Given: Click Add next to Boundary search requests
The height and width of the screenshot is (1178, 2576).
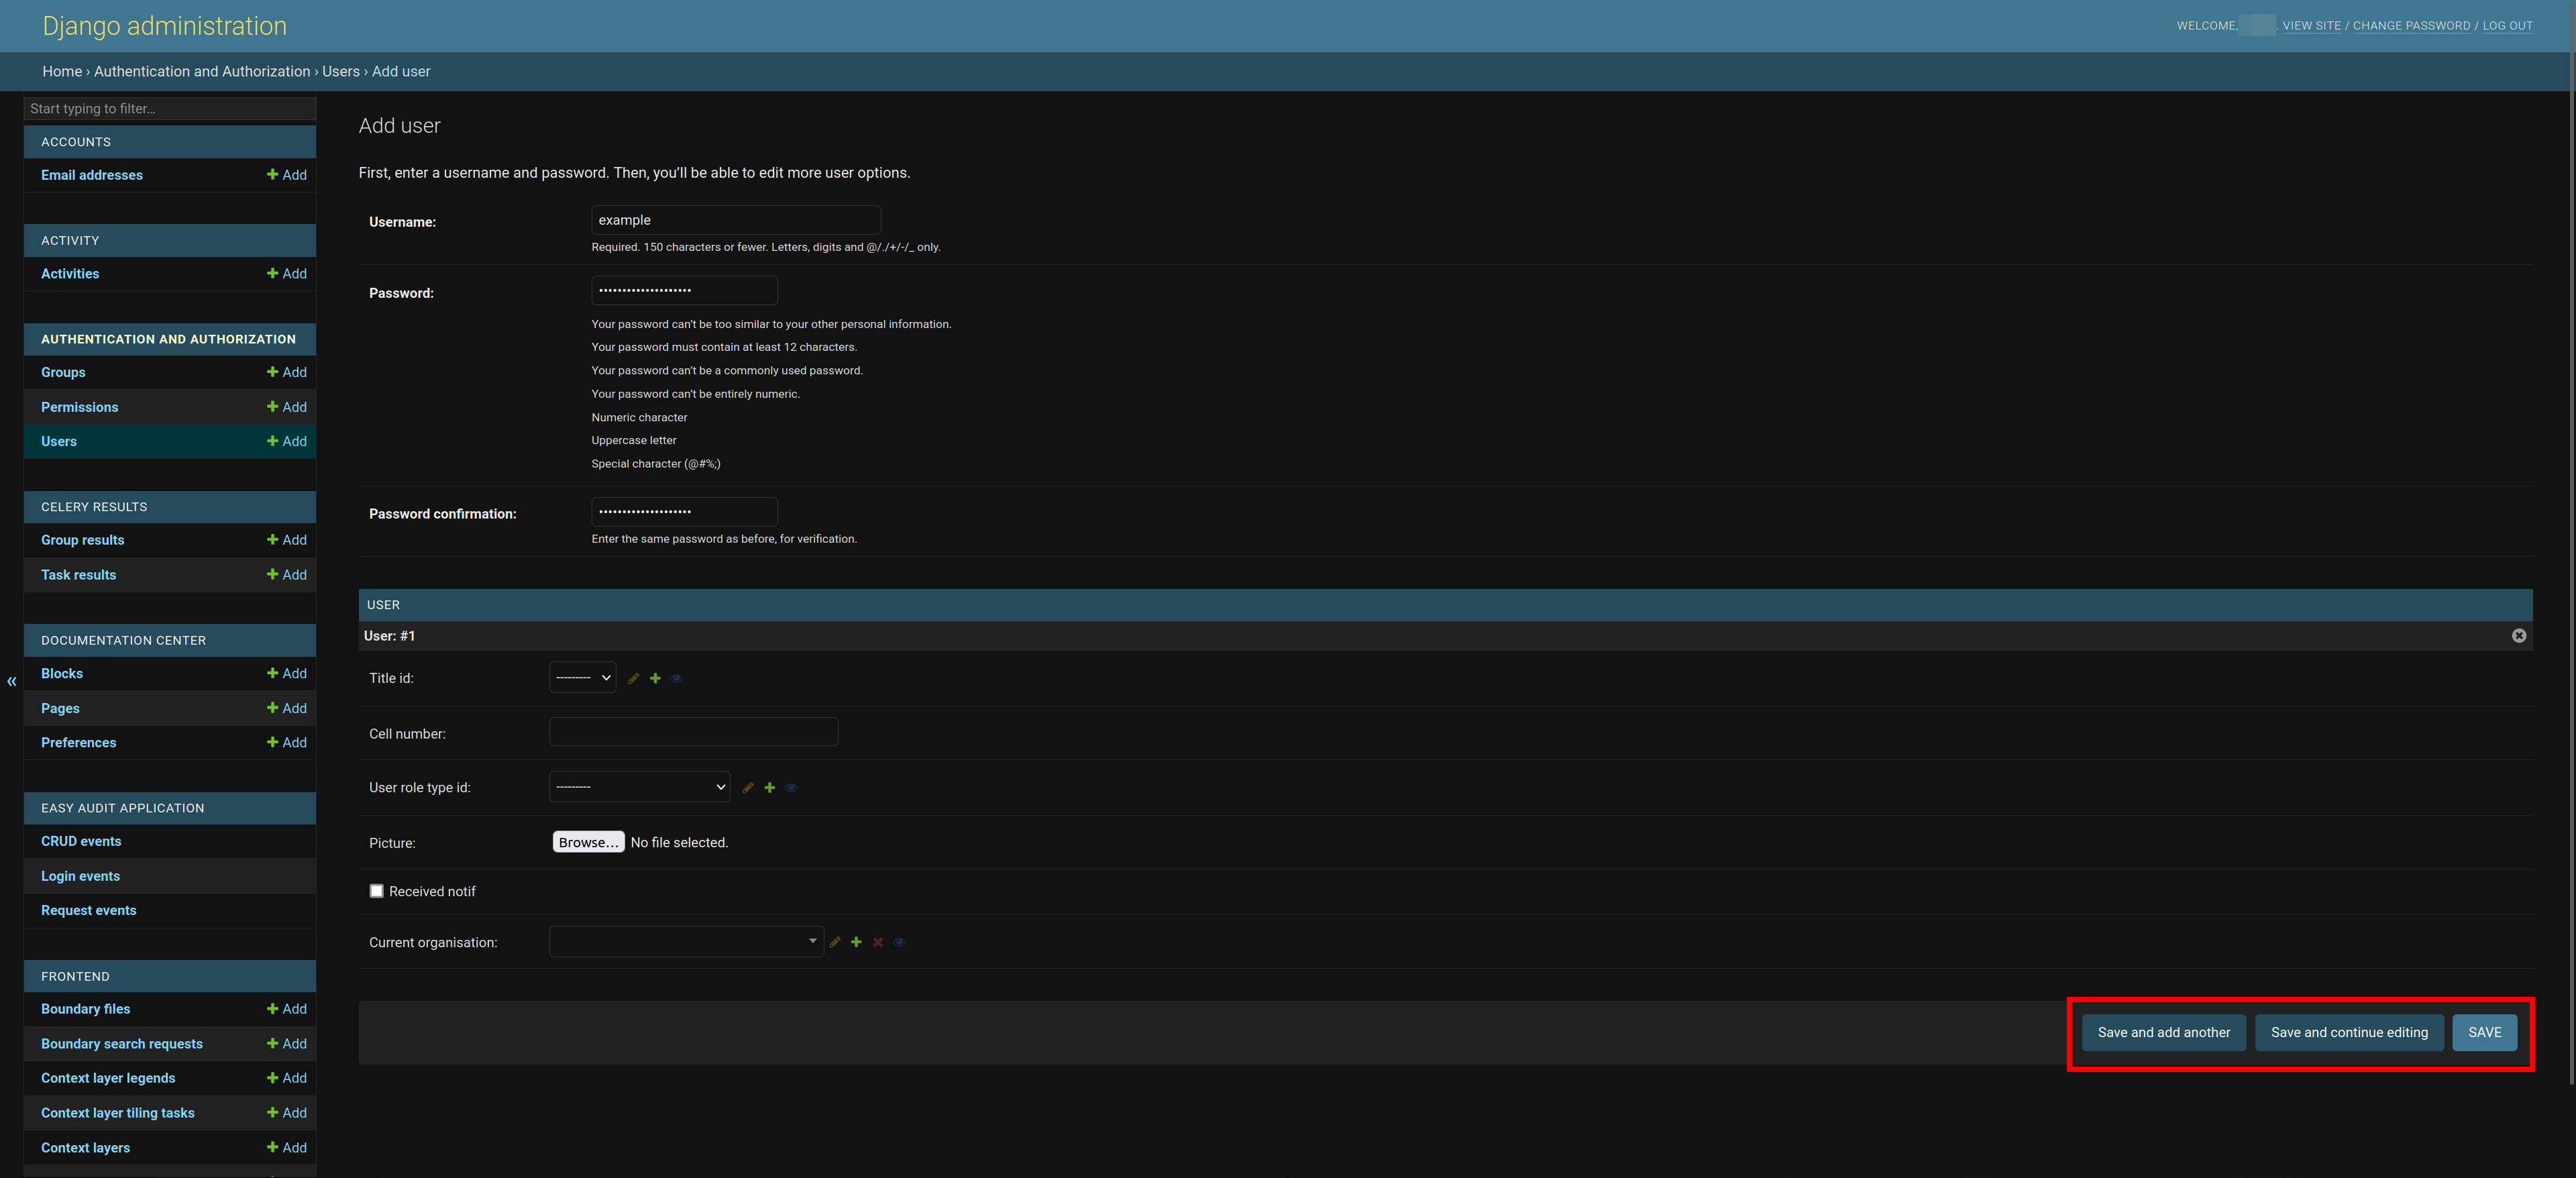Looking at the screenshot, I should click(287, 1044).
